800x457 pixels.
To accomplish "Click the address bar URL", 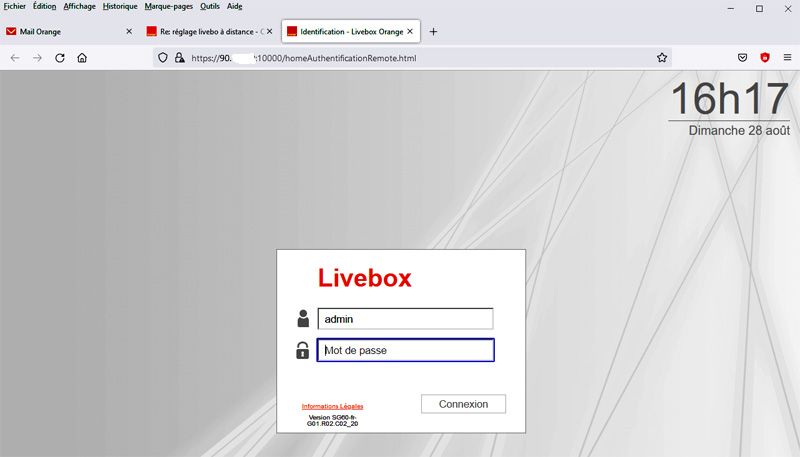I will click(x=304, y=58).
